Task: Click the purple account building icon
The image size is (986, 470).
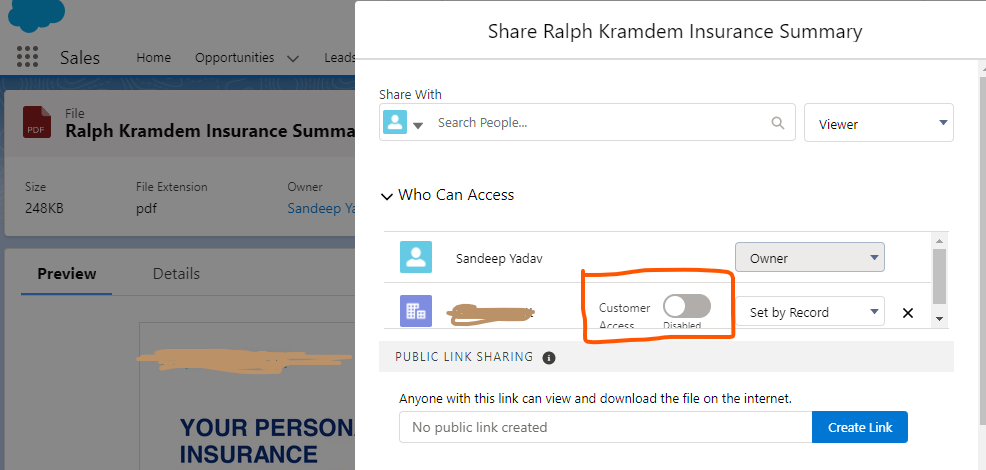Action: [415, 311]
